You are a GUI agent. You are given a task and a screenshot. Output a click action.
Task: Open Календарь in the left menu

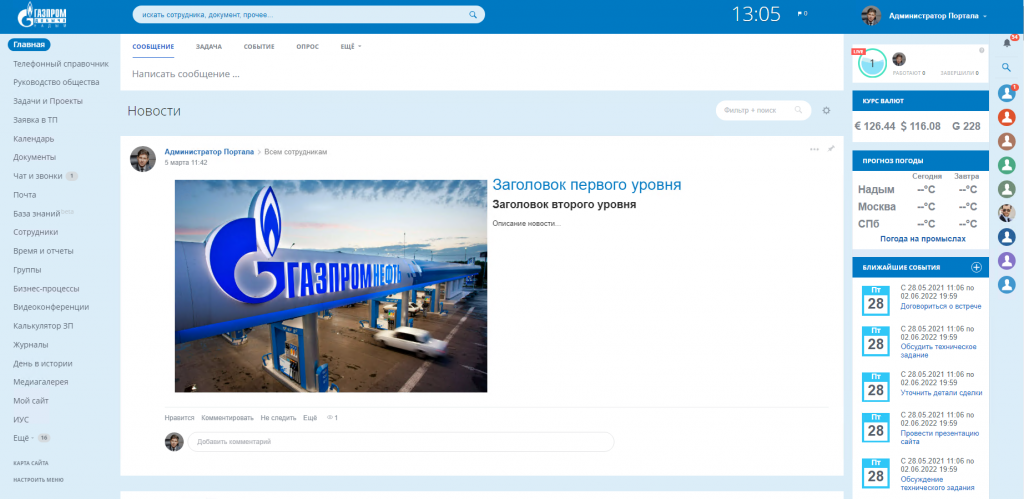tap(33, 138)
